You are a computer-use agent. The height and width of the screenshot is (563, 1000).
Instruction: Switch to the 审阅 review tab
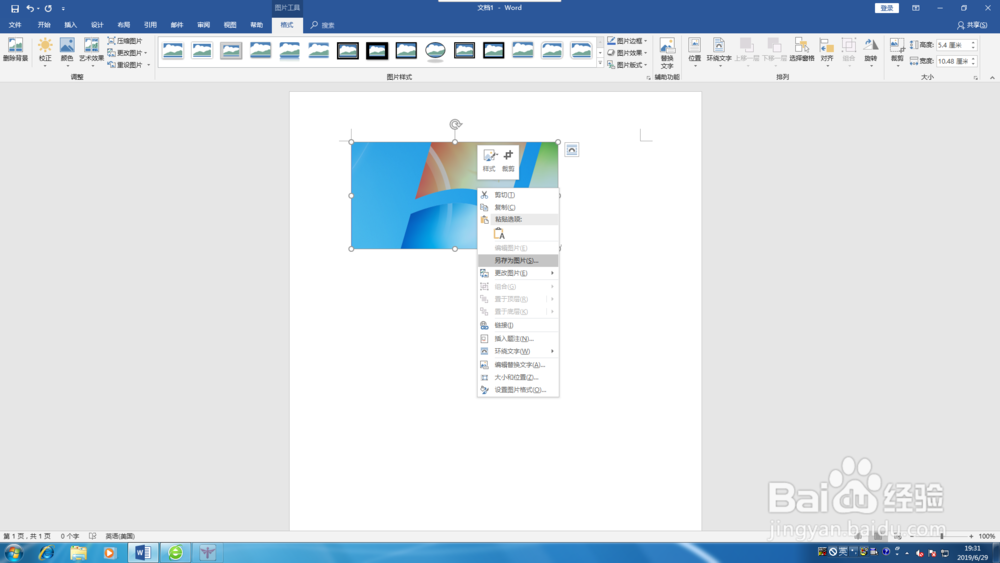(203, 25)
